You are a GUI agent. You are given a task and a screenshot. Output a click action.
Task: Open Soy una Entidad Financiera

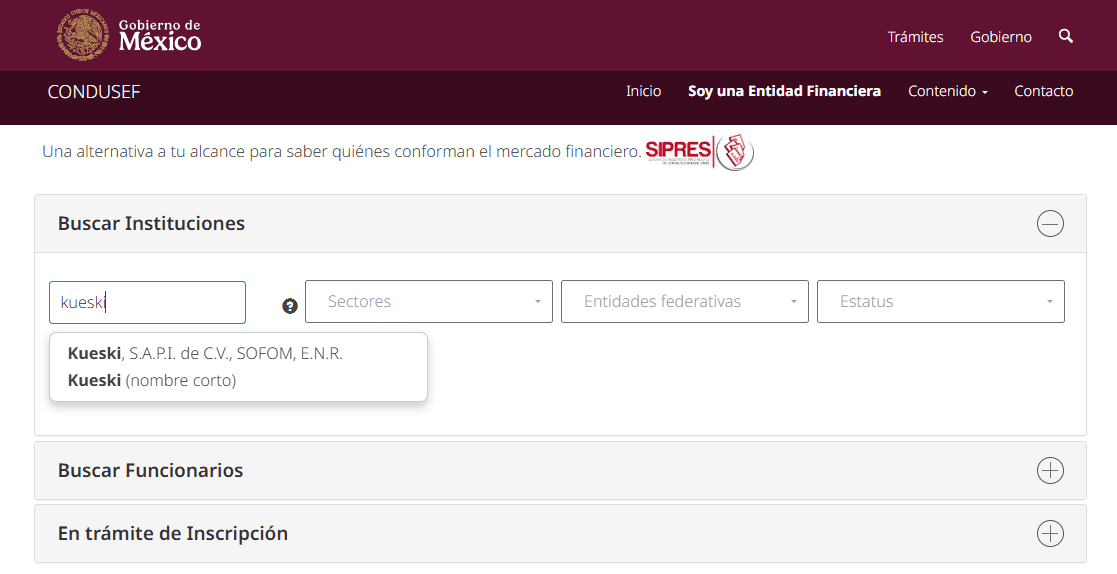coord(784,91)
